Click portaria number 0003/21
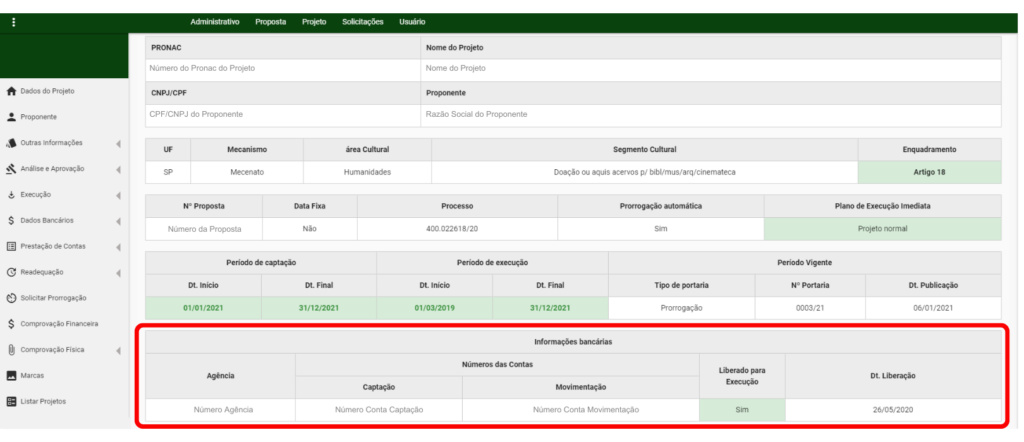Image resolution: width=1024 pixels, height=442 pixels. click(810, 308)
